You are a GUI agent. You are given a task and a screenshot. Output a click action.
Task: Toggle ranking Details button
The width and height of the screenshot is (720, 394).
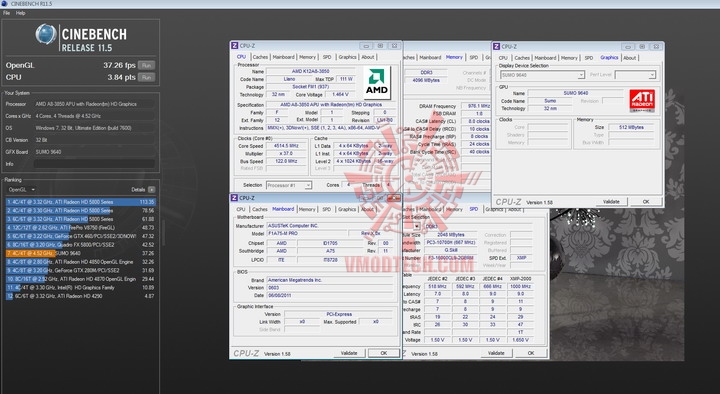152,190
